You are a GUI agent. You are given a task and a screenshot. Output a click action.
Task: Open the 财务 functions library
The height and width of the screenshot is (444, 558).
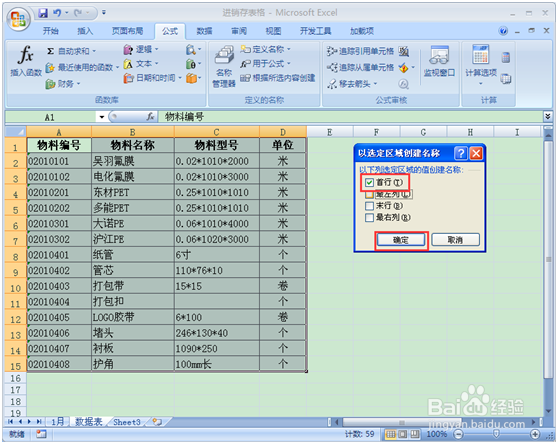[63, 84]
